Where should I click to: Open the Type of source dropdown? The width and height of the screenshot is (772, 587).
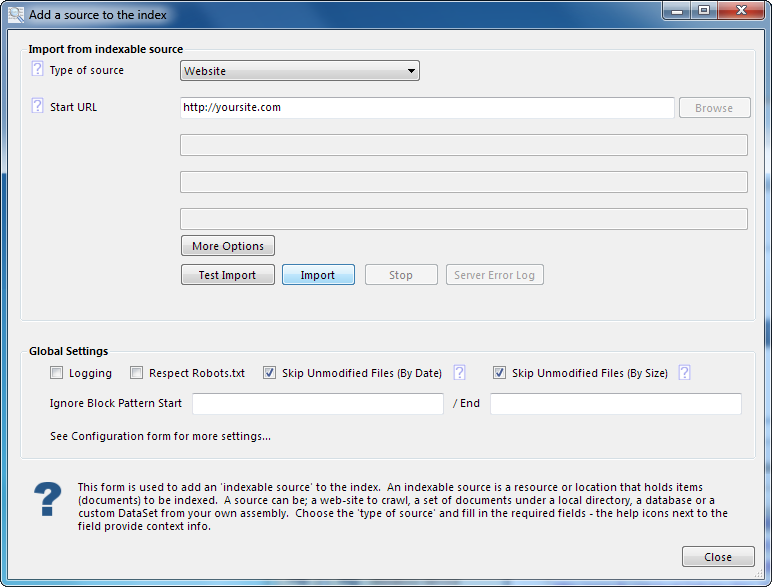(x=299, y=71)
